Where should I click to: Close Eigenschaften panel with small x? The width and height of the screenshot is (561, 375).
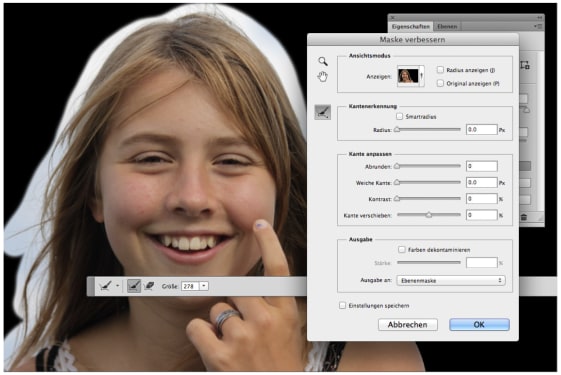(x=392, y=18)
